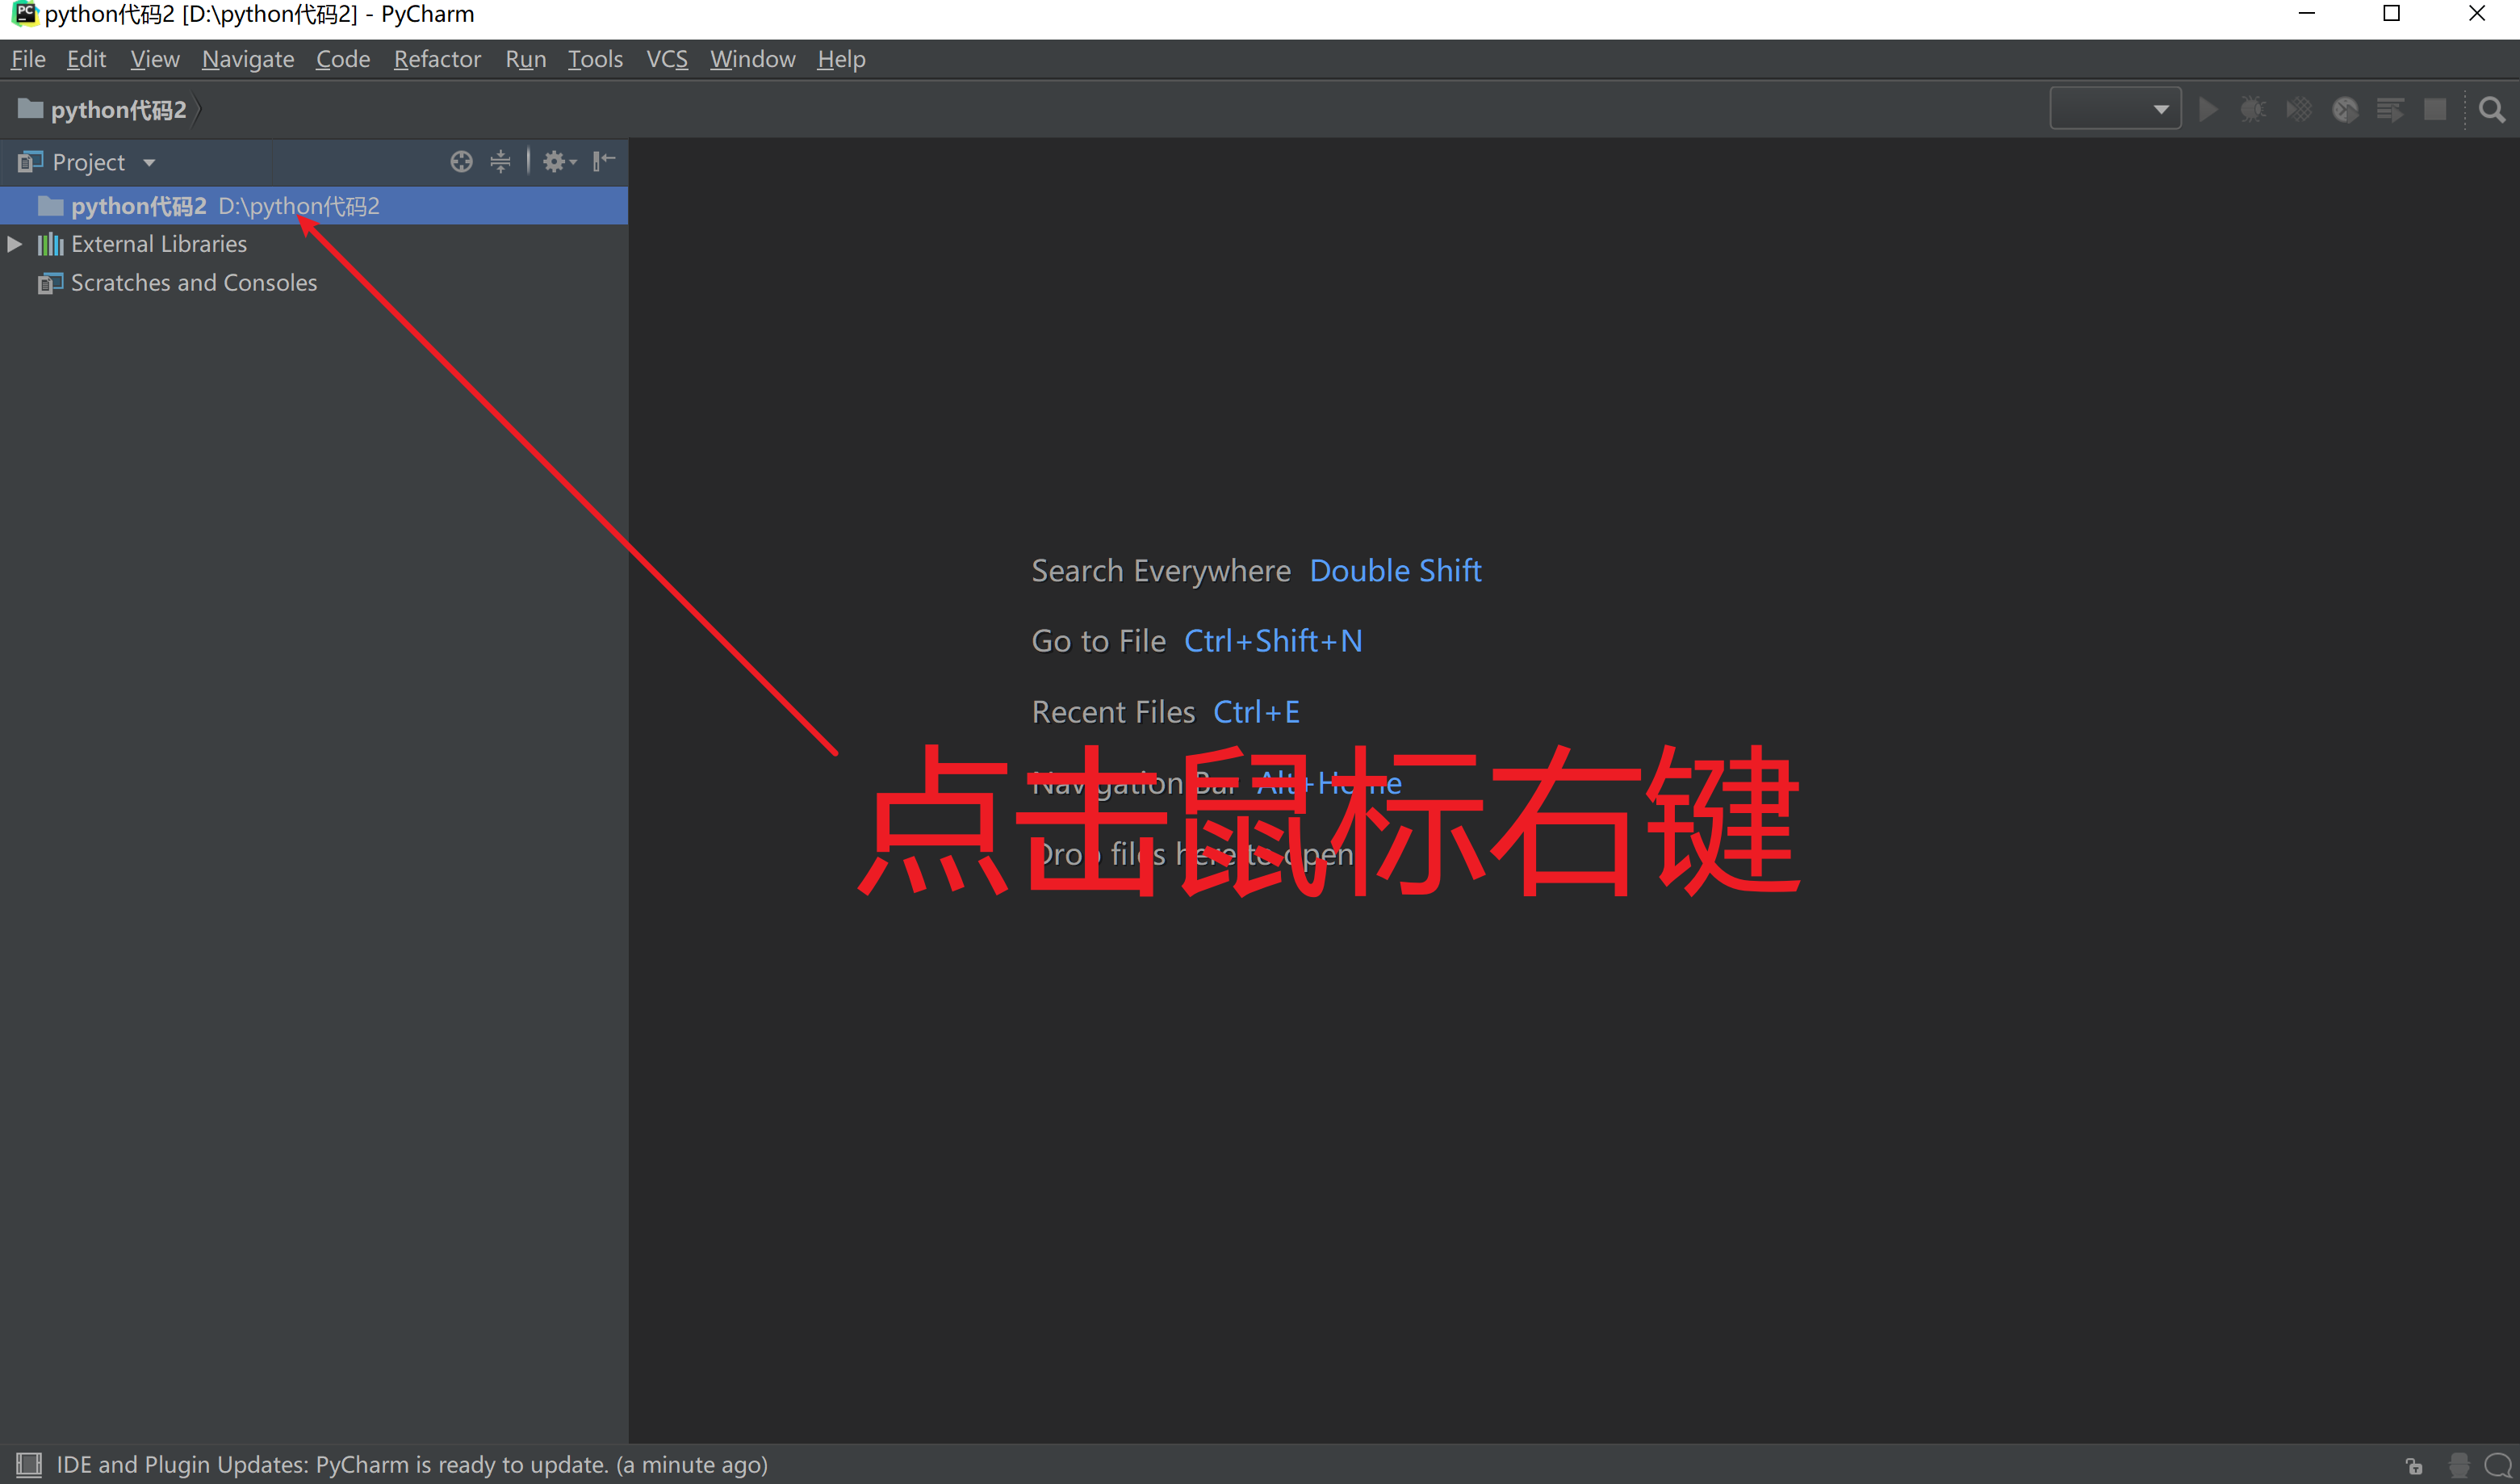Click the Double Shift shortcut text

[x=1395, y=570]
